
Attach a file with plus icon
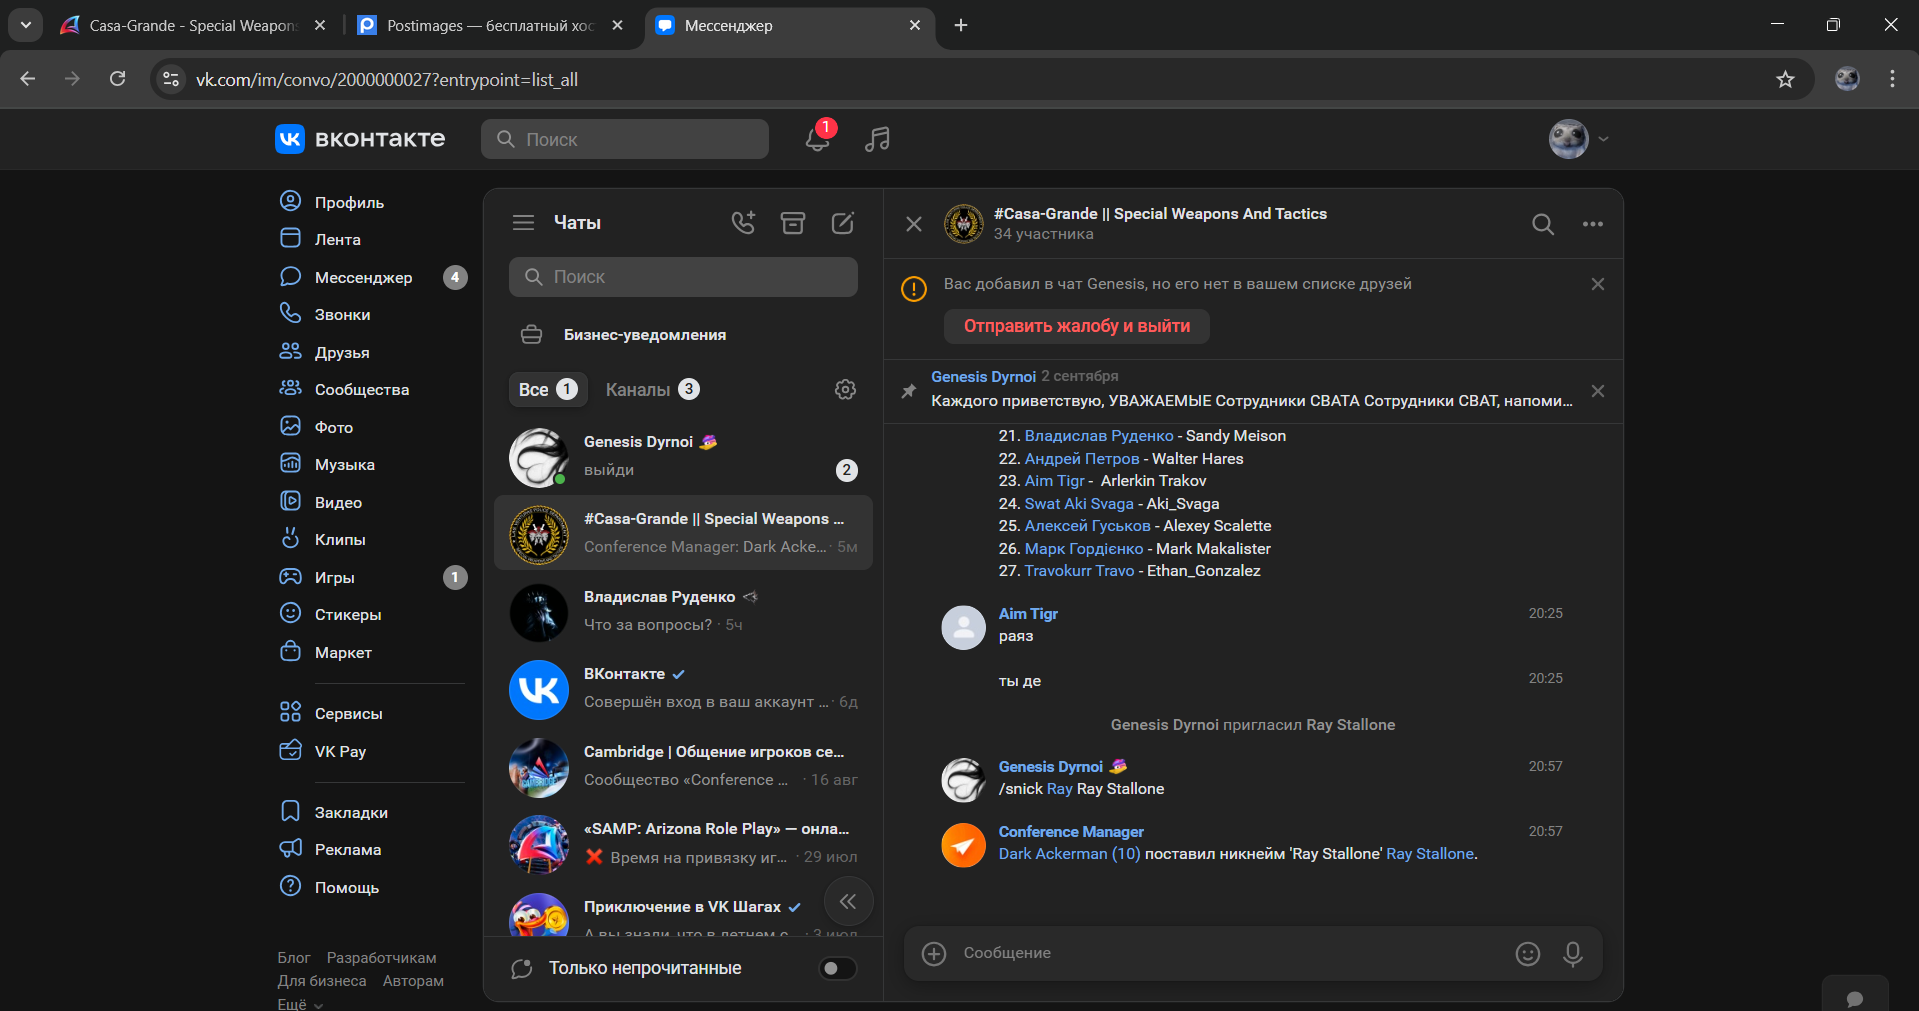(x=934, y=954)
